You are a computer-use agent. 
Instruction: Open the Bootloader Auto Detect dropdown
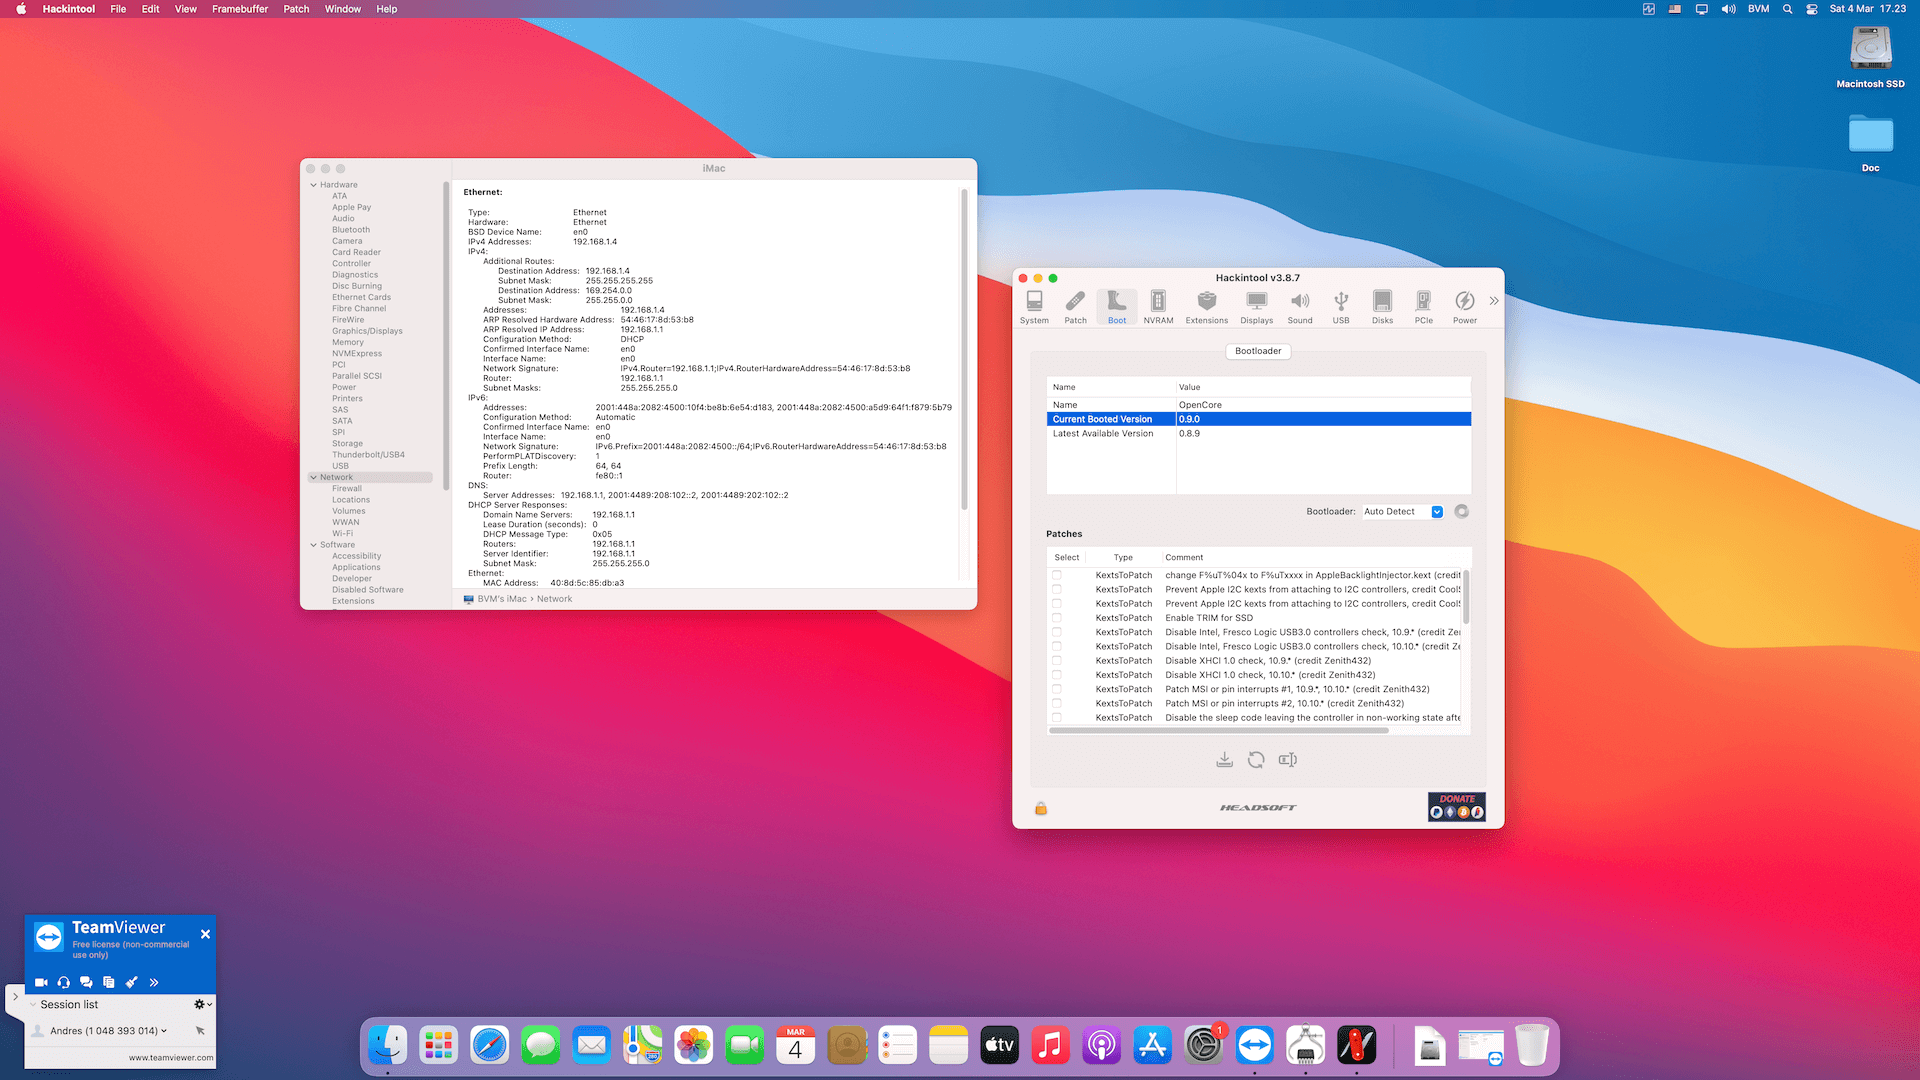pos(1403,511)
